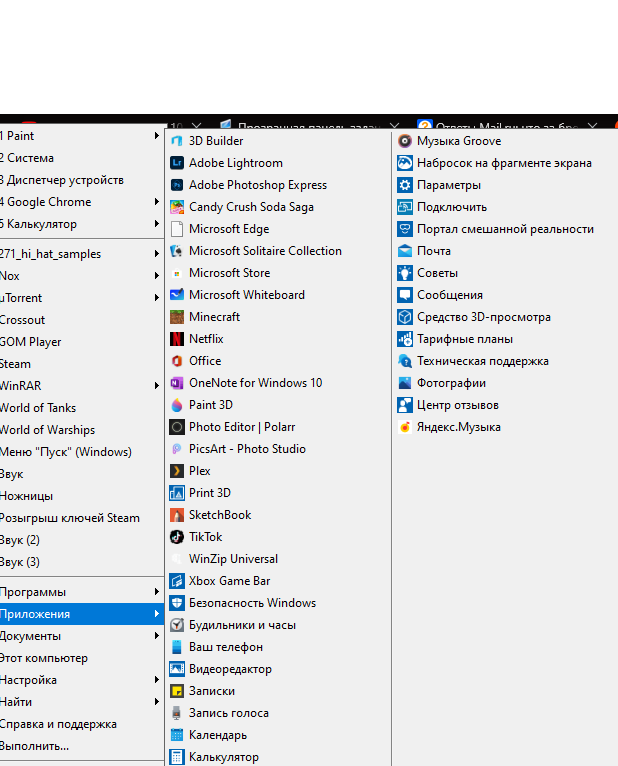Open Microsoft Edge text label
The height and width of the screenshot is (766, 618).
click(x=229, y=229)
